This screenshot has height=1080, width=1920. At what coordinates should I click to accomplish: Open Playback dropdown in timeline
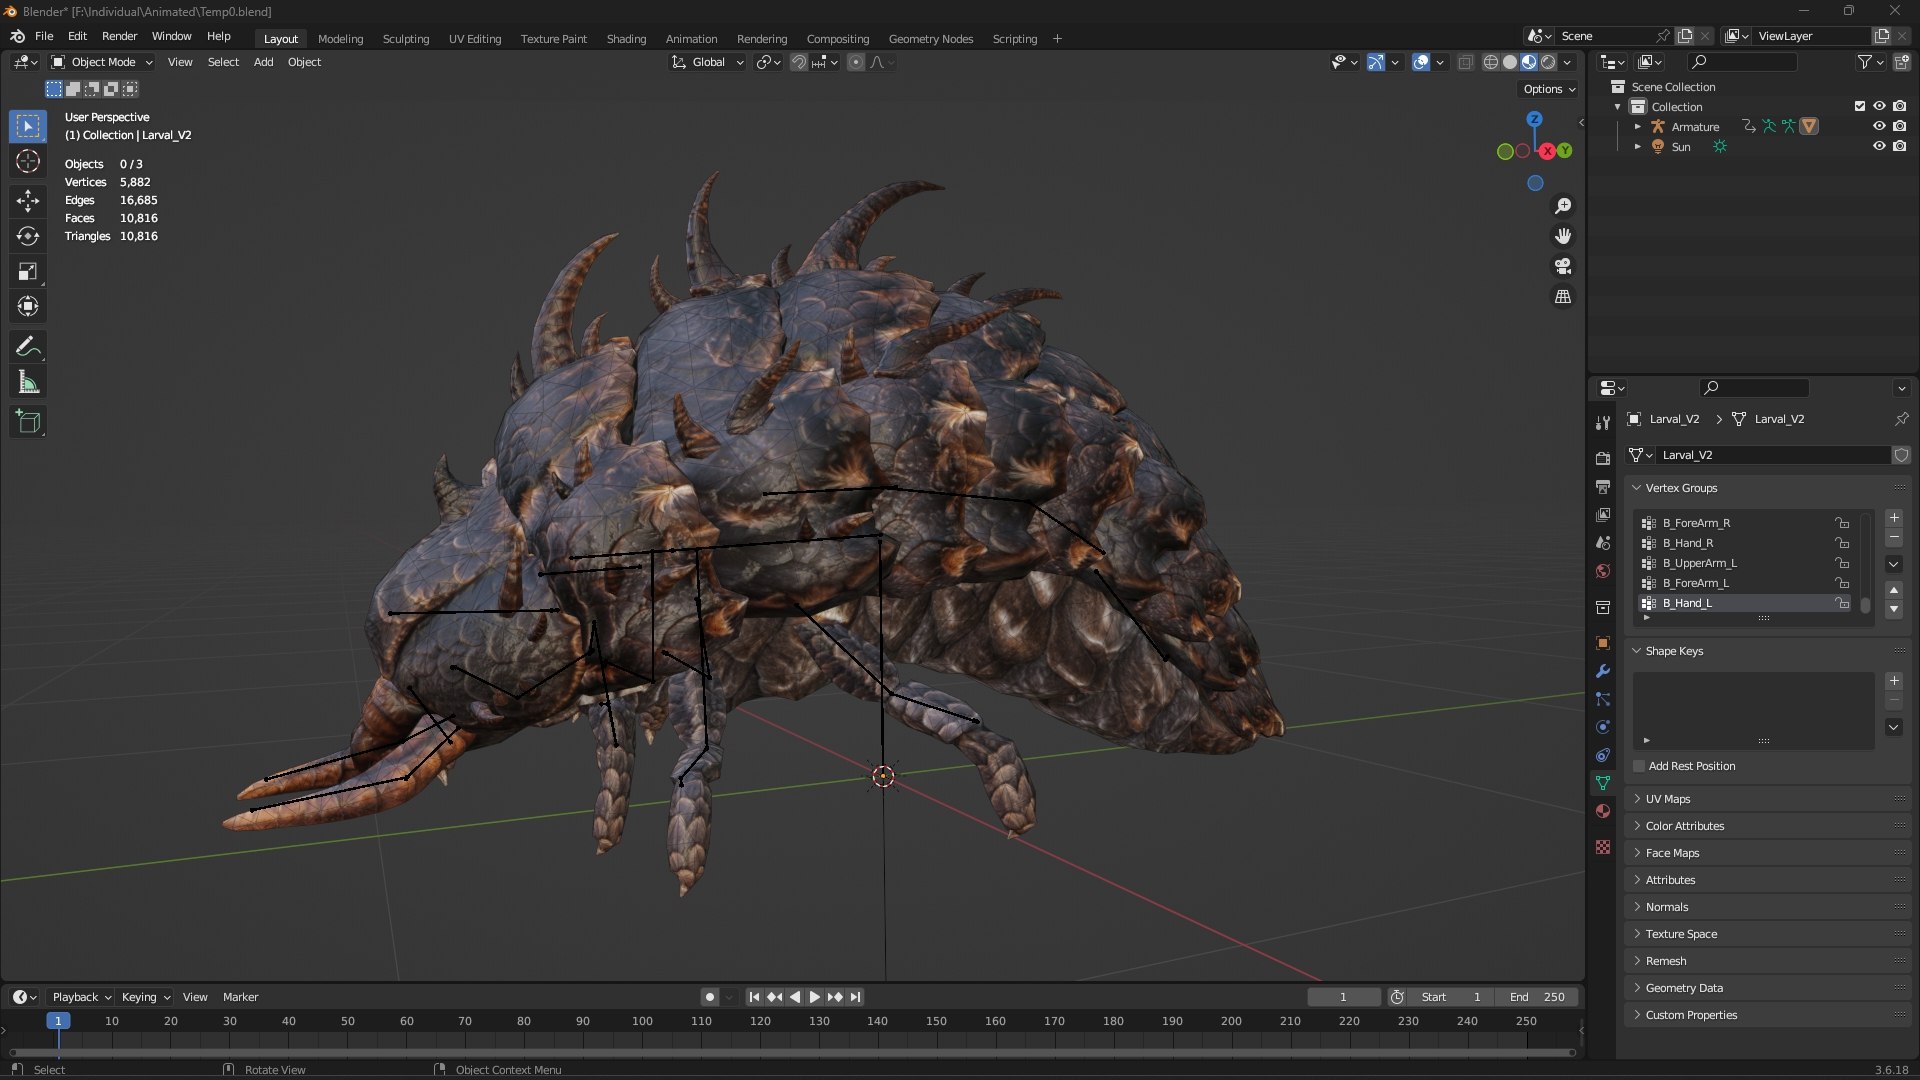[81, 997]
